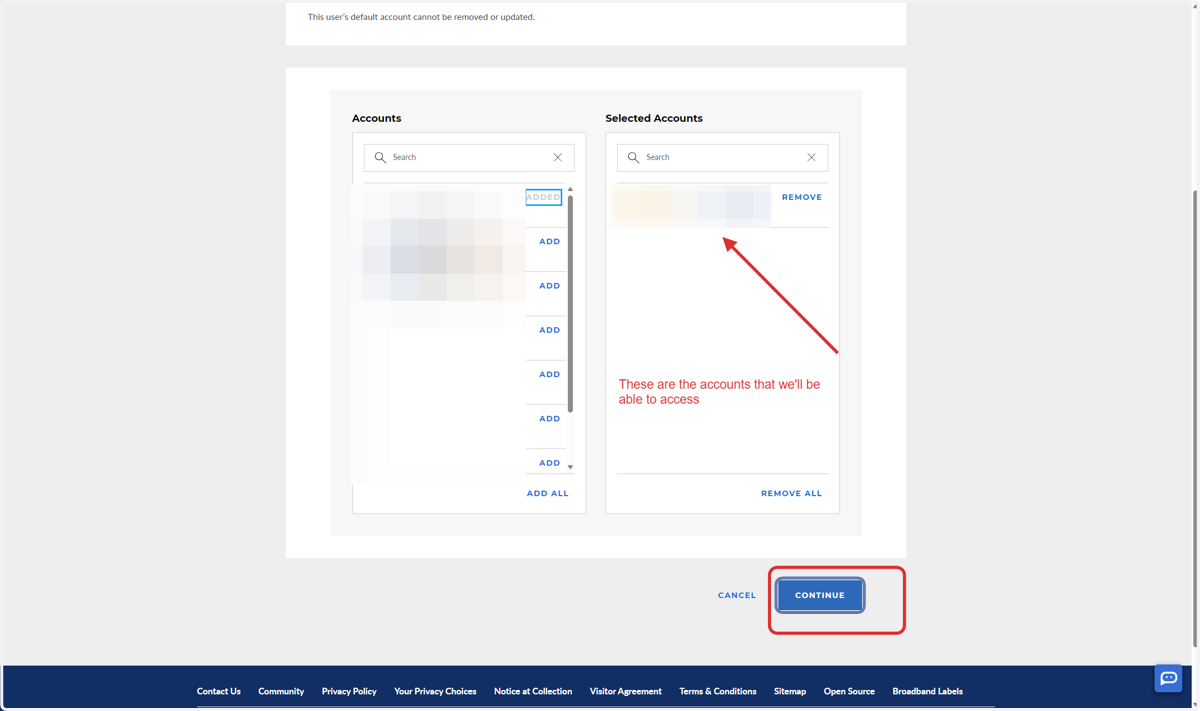Clear the Selected Accounts search with X

click(811, 157)
